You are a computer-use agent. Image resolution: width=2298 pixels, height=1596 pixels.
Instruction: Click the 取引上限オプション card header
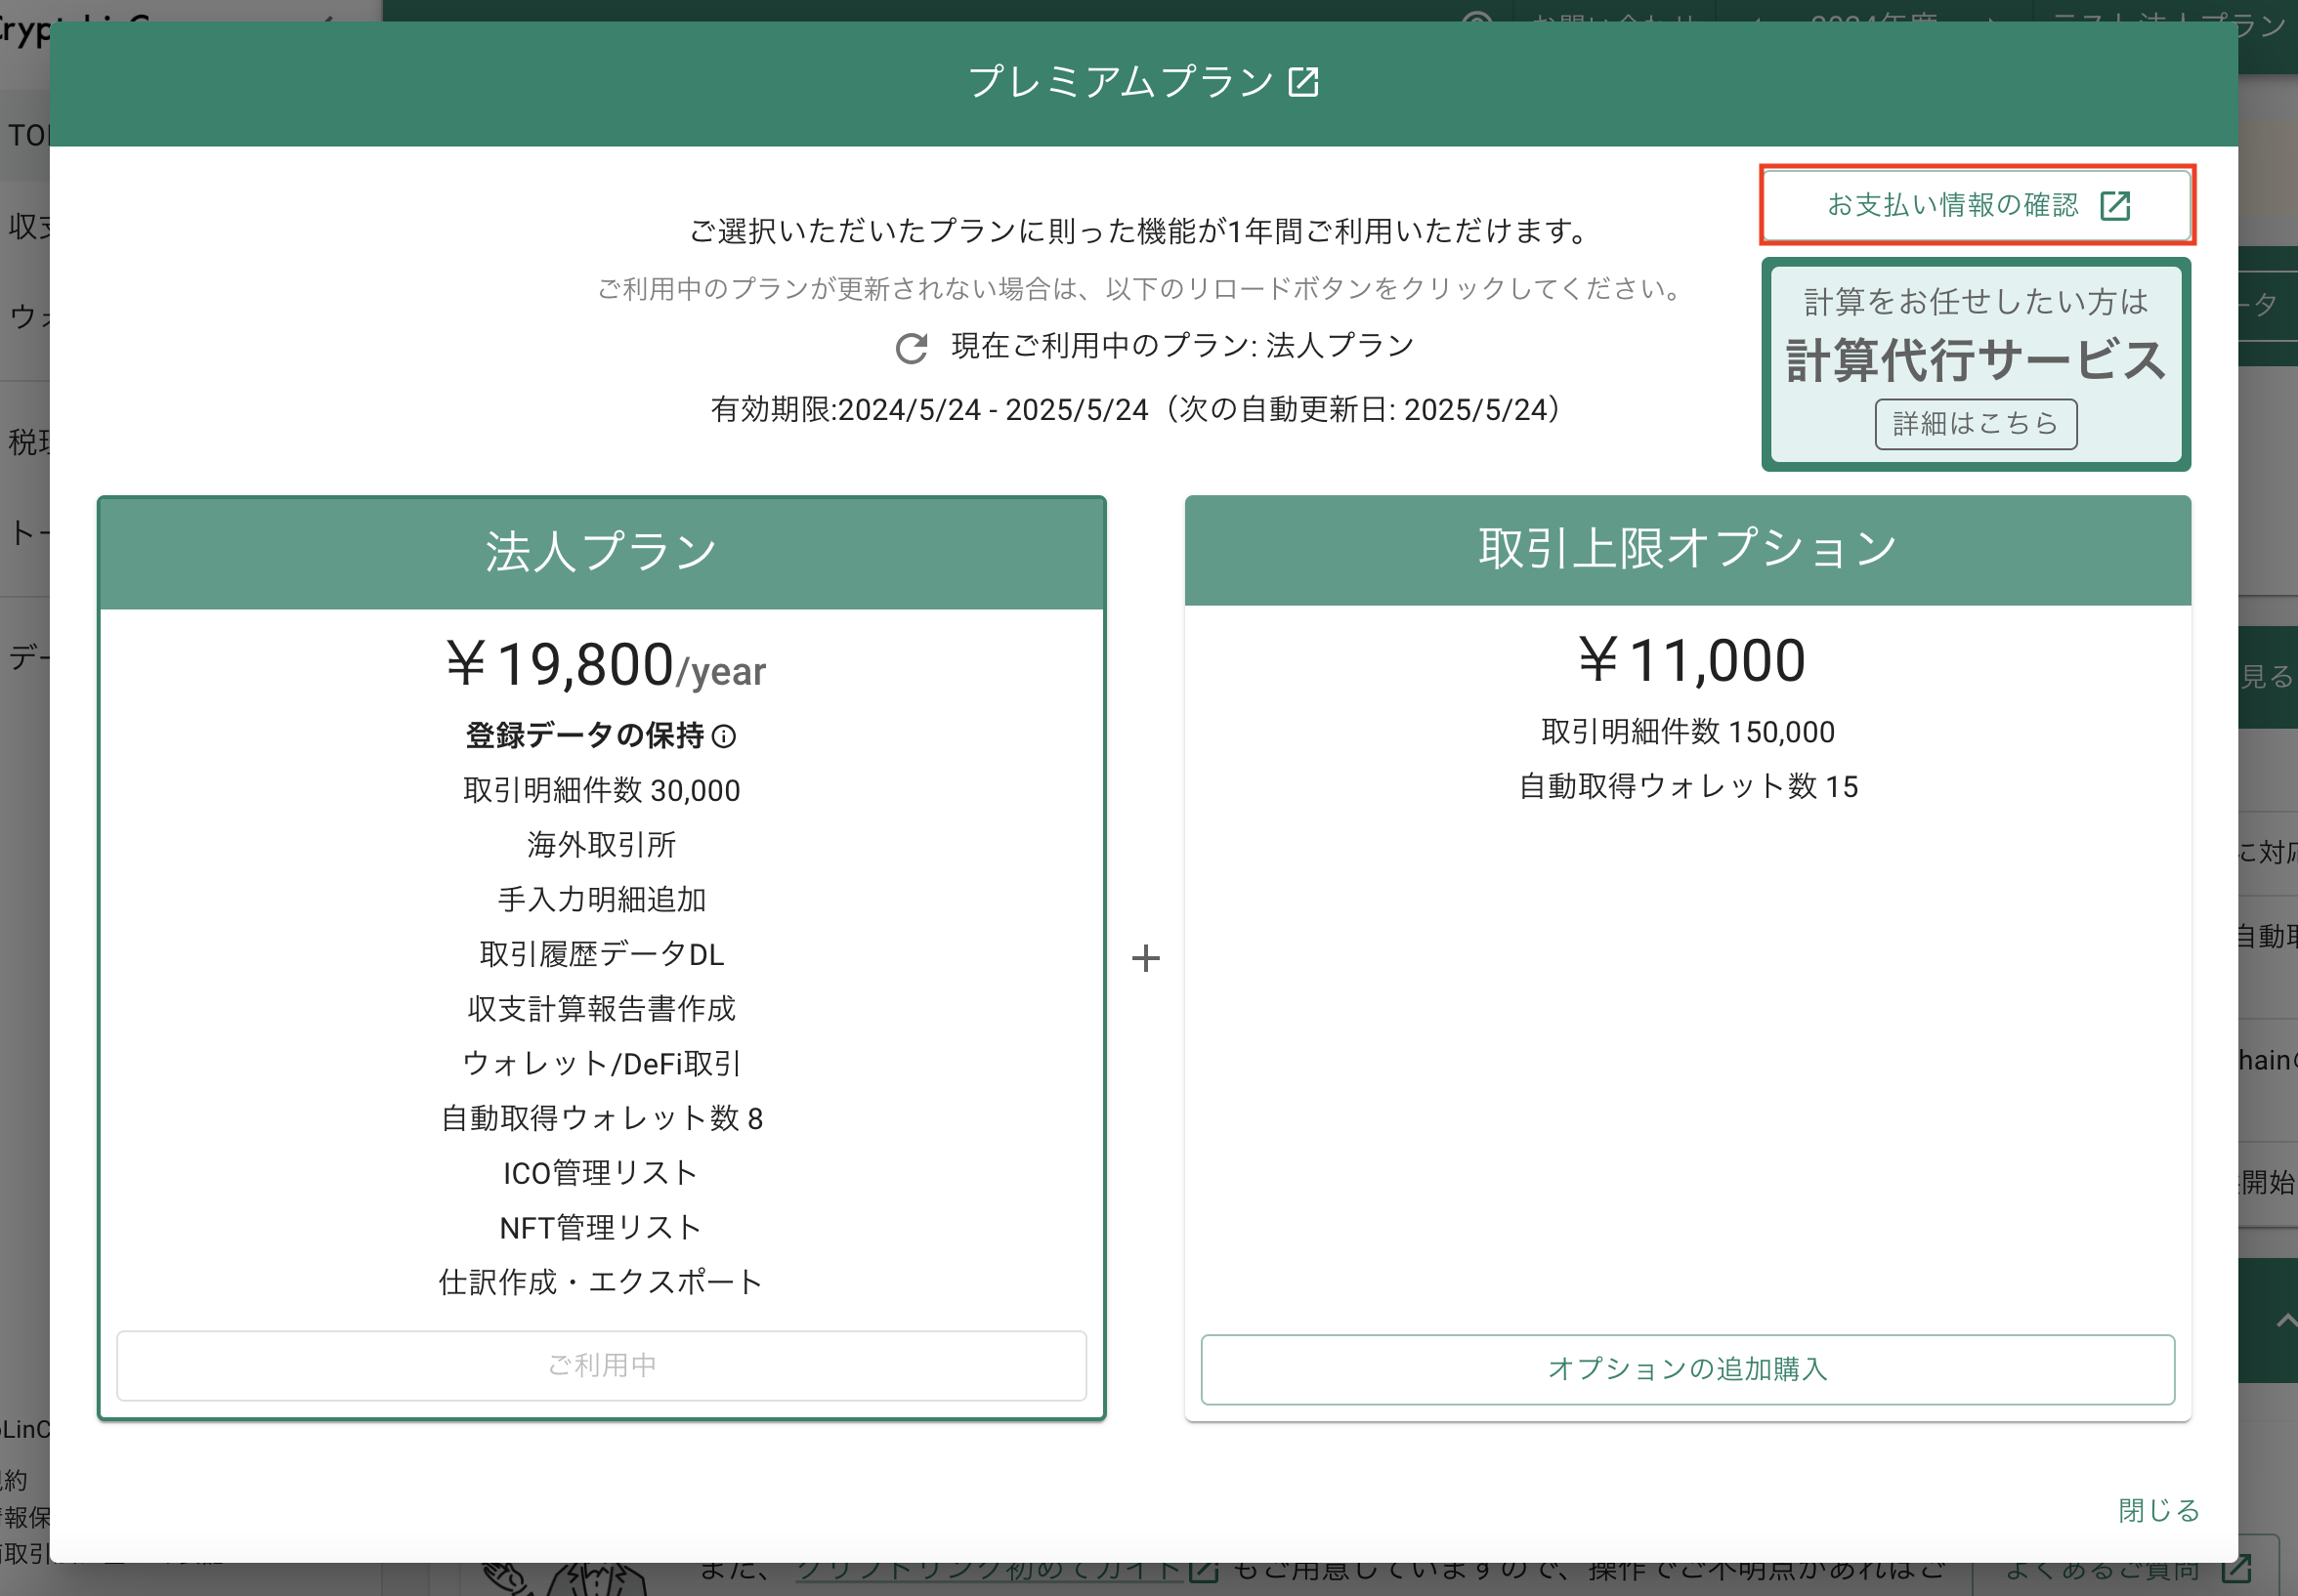(1687, 550)
